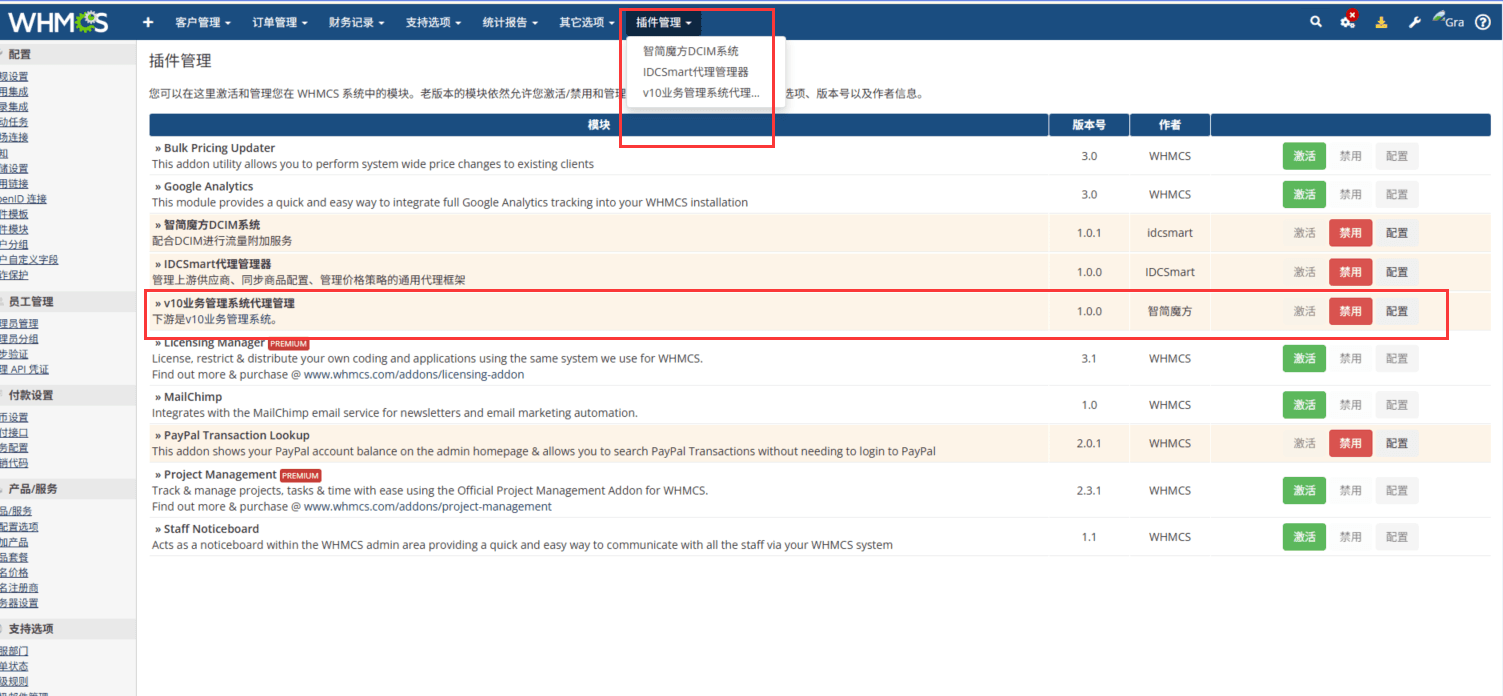Click the yellow download update icon
Viewport: 1503px width, 696px height.
pyautogui.click(x=1381, y=22)
